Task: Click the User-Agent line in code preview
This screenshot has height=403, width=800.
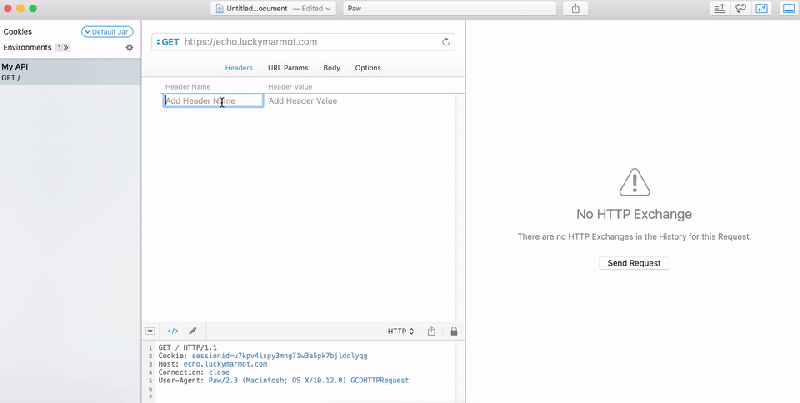Action: [284, 381]
